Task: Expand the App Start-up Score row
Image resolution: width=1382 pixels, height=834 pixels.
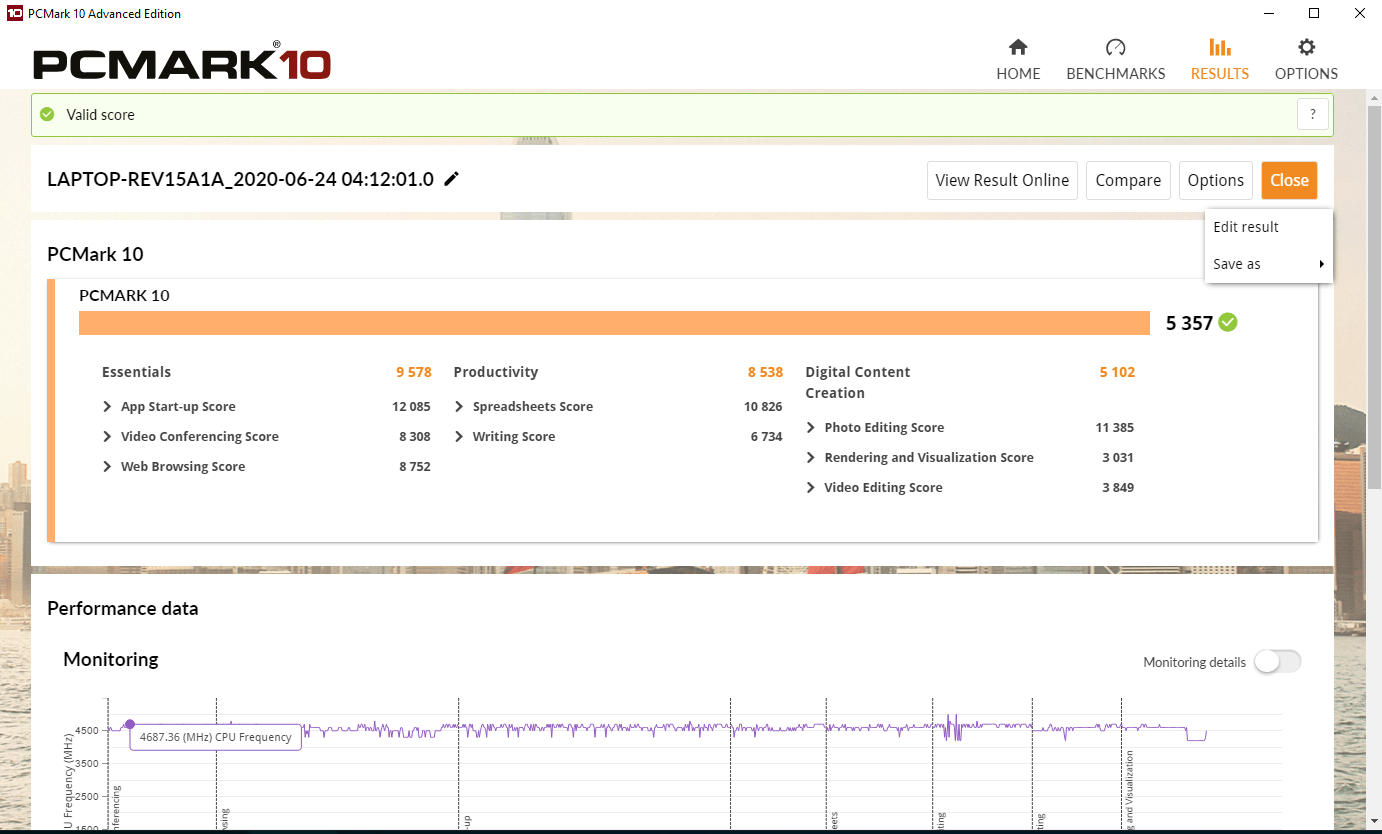Action: pos(108,407)
